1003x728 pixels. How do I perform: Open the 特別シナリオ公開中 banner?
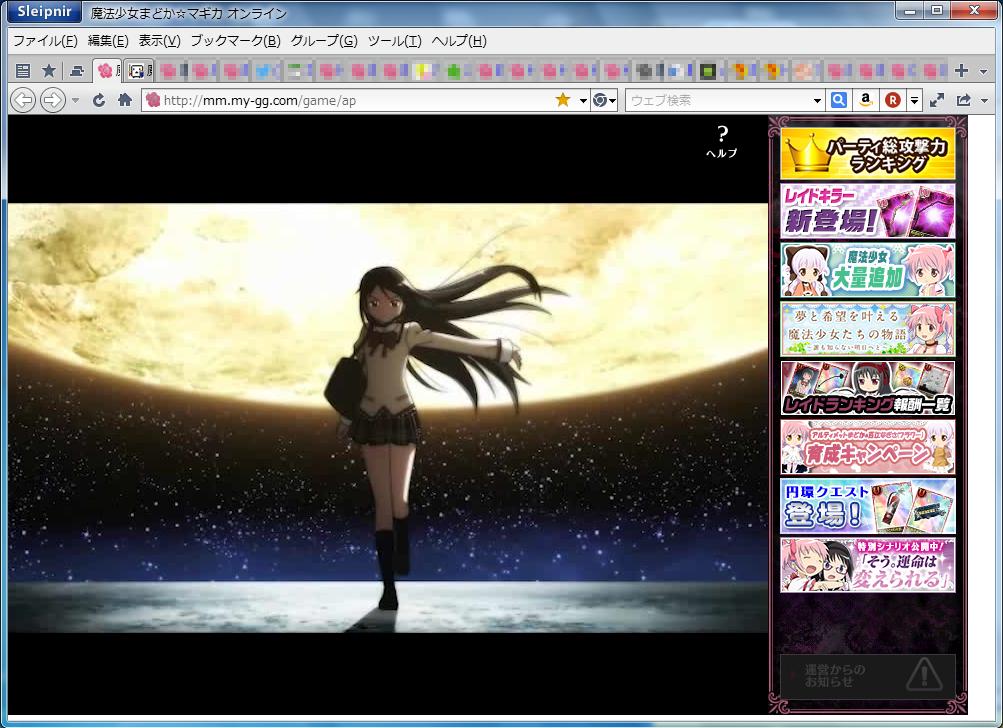point(867,565)
